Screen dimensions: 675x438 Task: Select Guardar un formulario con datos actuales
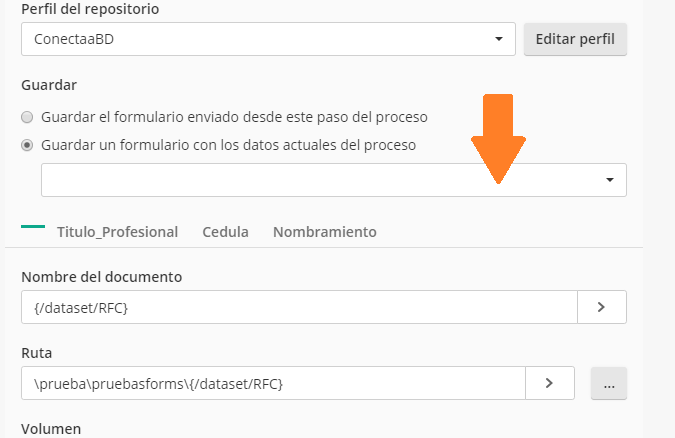pos(27,145)
